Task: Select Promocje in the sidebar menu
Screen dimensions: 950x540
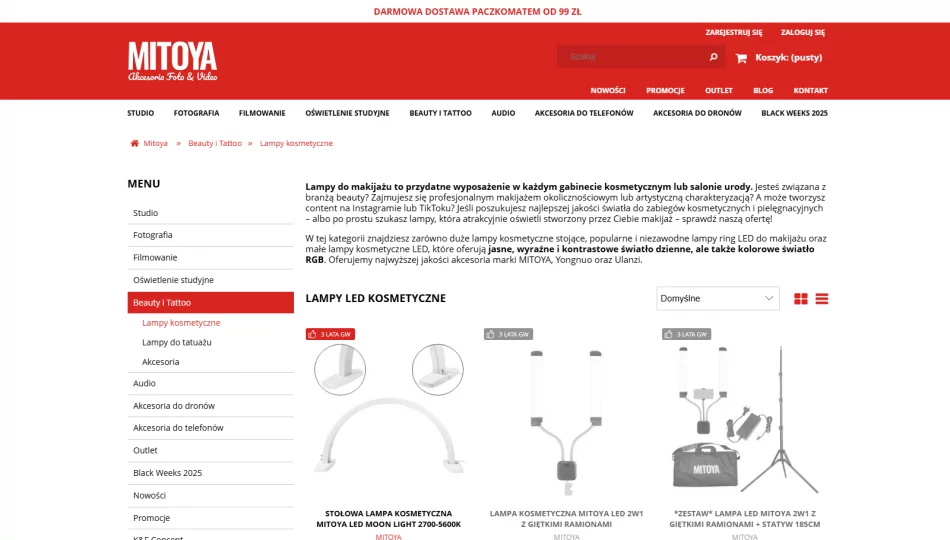Action: (x=210, y=518)
